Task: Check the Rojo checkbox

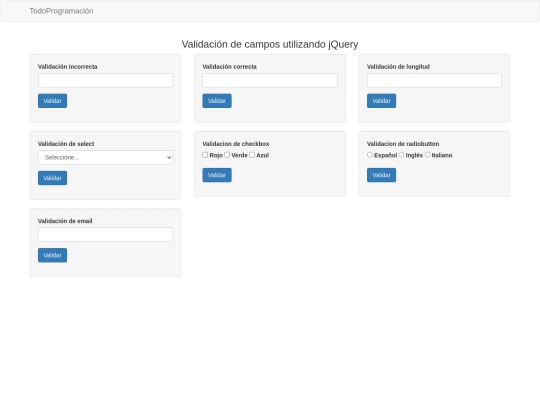Action: tap(205, 155)
